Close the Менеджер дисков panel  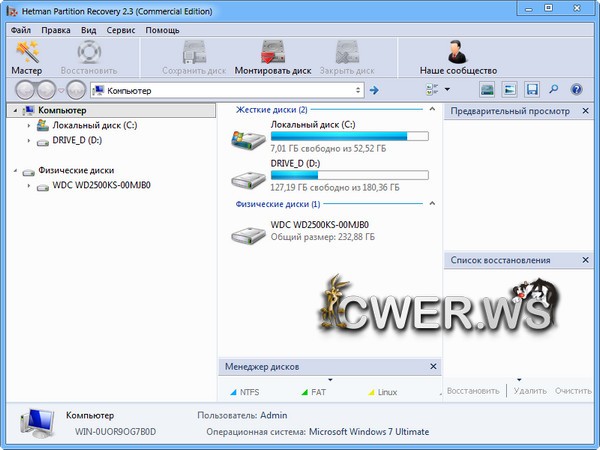[432, 367]
